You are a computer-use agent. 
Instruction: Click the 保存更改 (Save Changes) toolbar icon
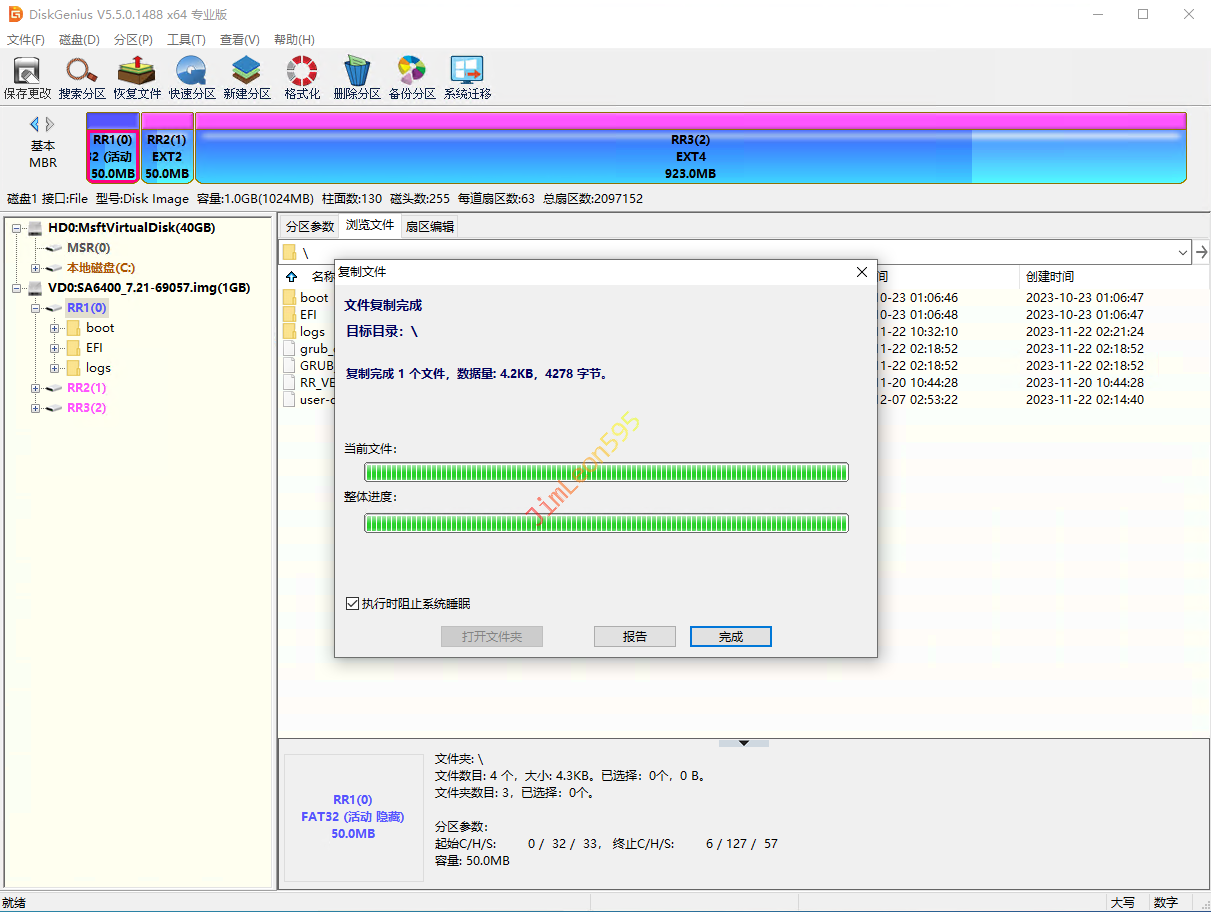click(27, 77)
